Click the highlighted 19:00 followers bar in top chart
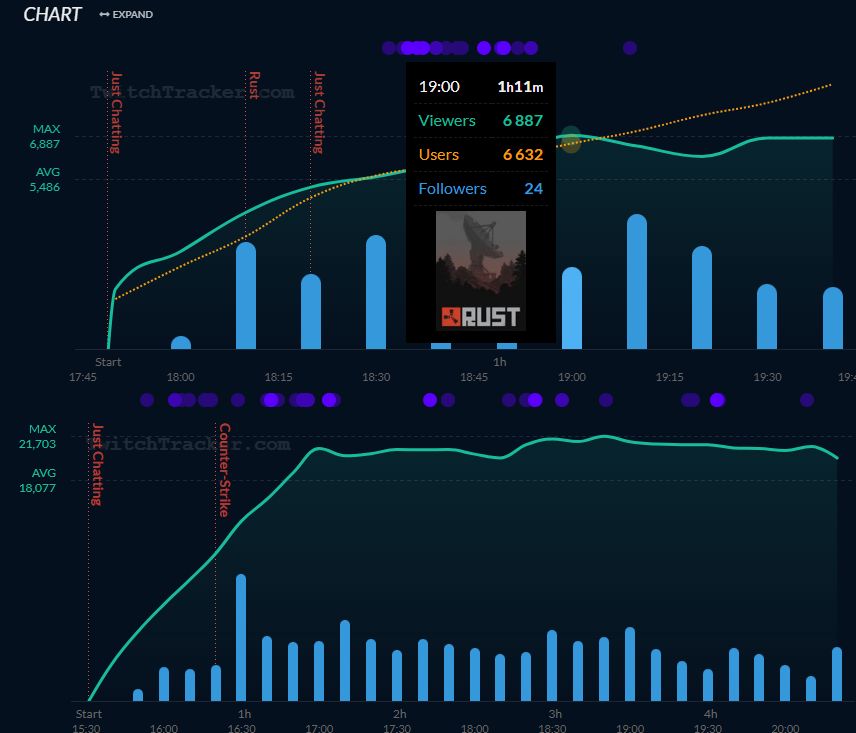Screen dimensions: 856x733 pos(572,308)
